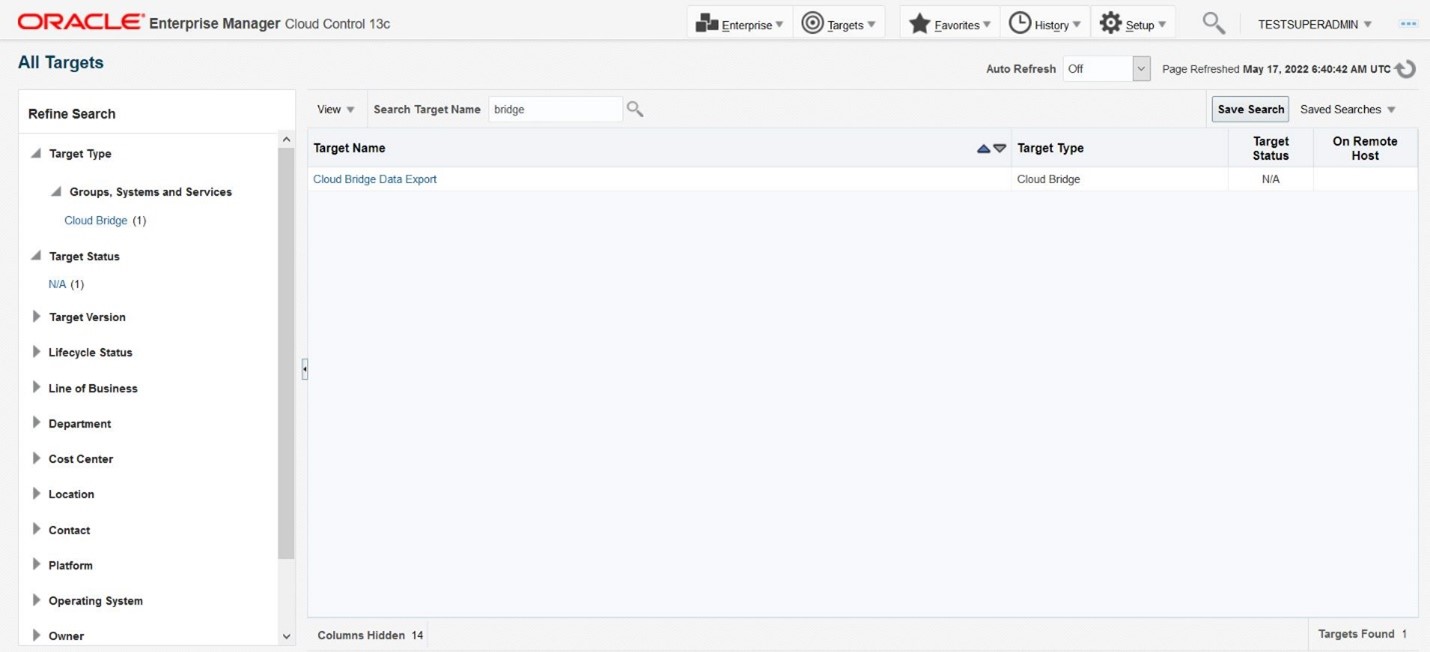This screenshot has height=652, width=1430.
Task: Click the Save Search button
Action: click(x=1250, y=109)
